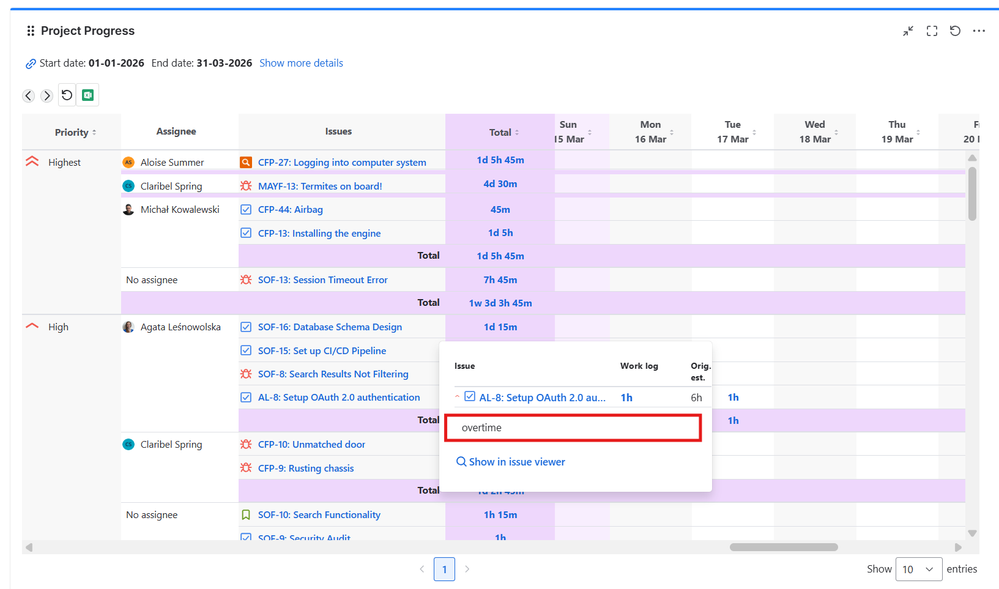Click the overtime input field
Viewport: 999px width, 589px height.
(x=573, y=427)
